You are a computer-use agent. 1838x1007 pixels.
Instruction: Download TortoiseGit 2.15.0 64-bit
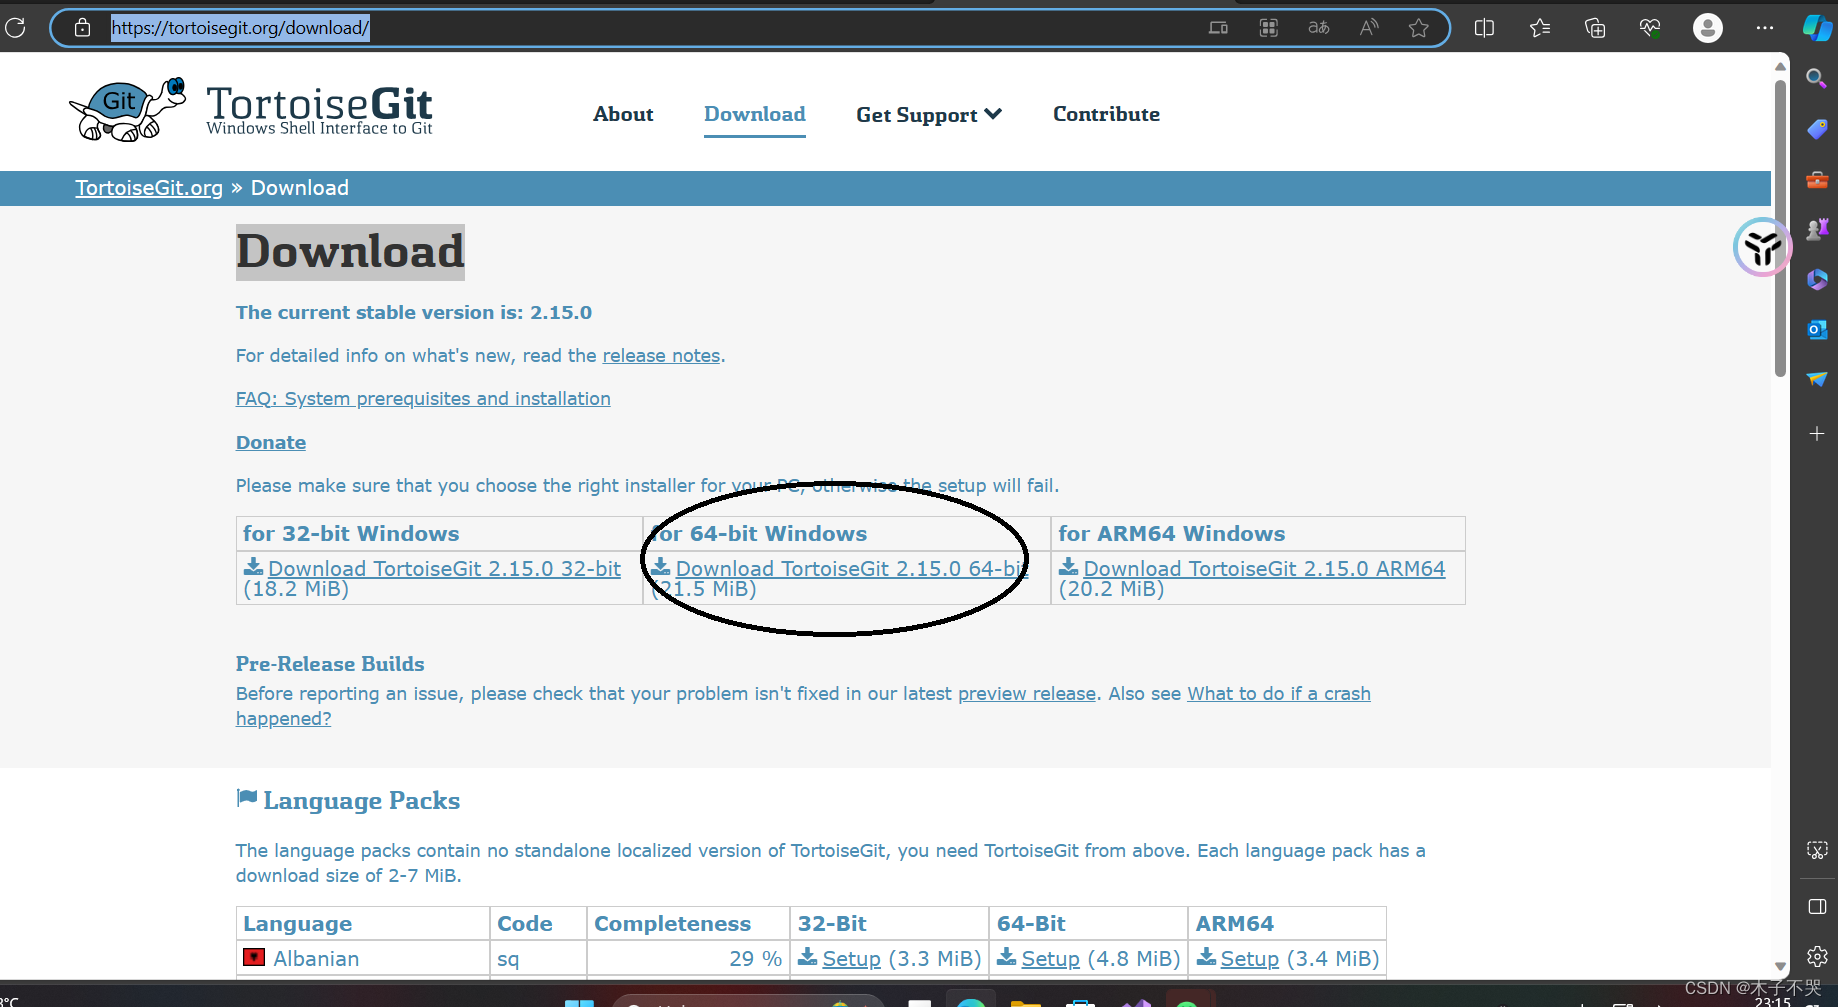(x=850, y=569)
